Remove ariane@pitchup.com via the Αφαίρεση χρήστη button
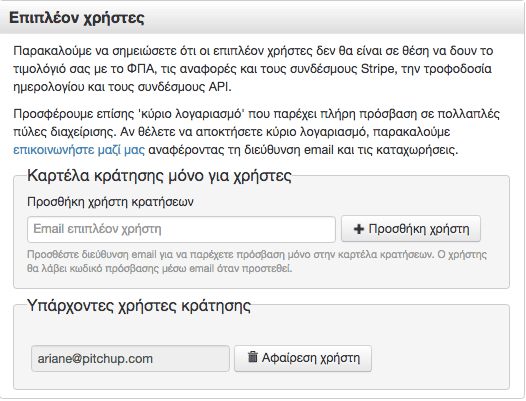 (x=303, y=358)
